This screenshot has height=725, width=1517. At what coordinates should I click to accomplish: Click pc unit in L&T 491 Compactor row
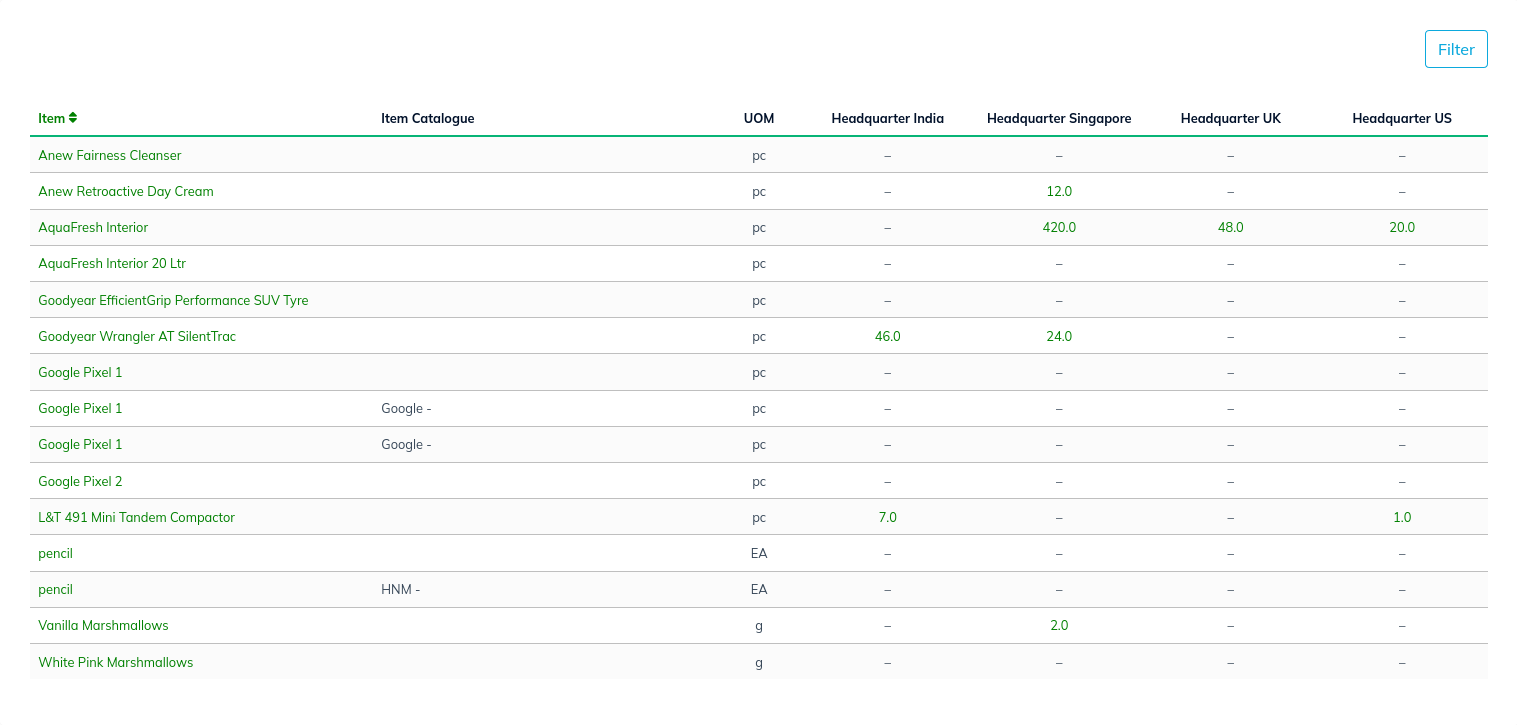point(759,518)
